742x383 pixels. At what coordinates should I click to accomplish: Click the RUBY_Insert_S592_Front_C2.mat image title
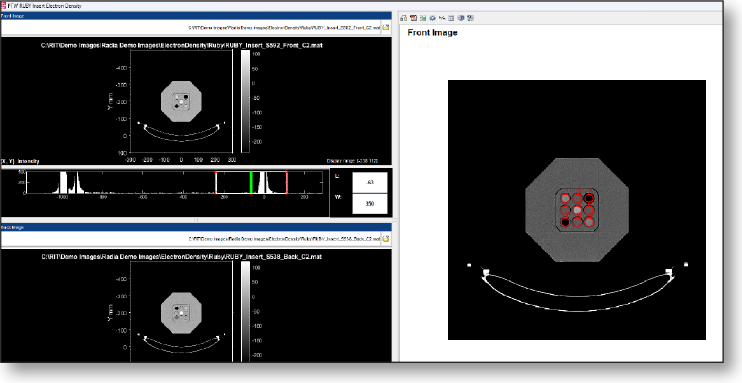(182, 45)
